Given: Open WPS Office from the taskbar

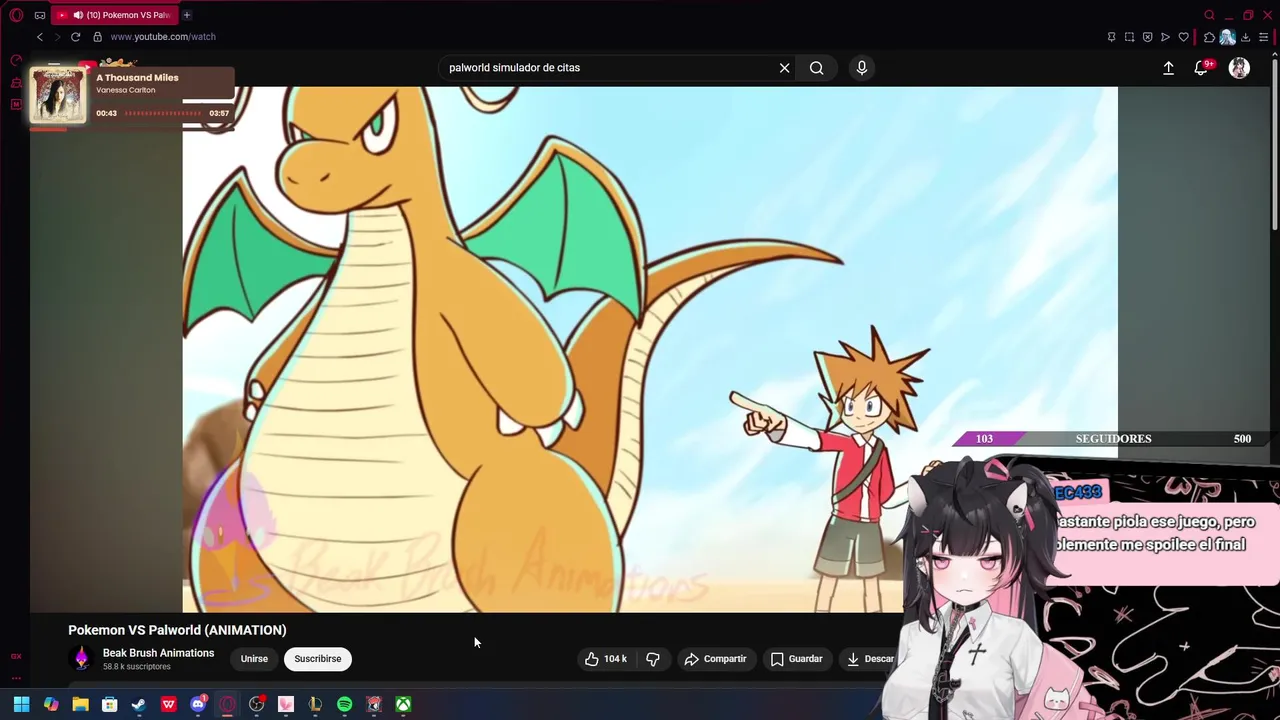Looking at the screenshot, I should point(168,704).
